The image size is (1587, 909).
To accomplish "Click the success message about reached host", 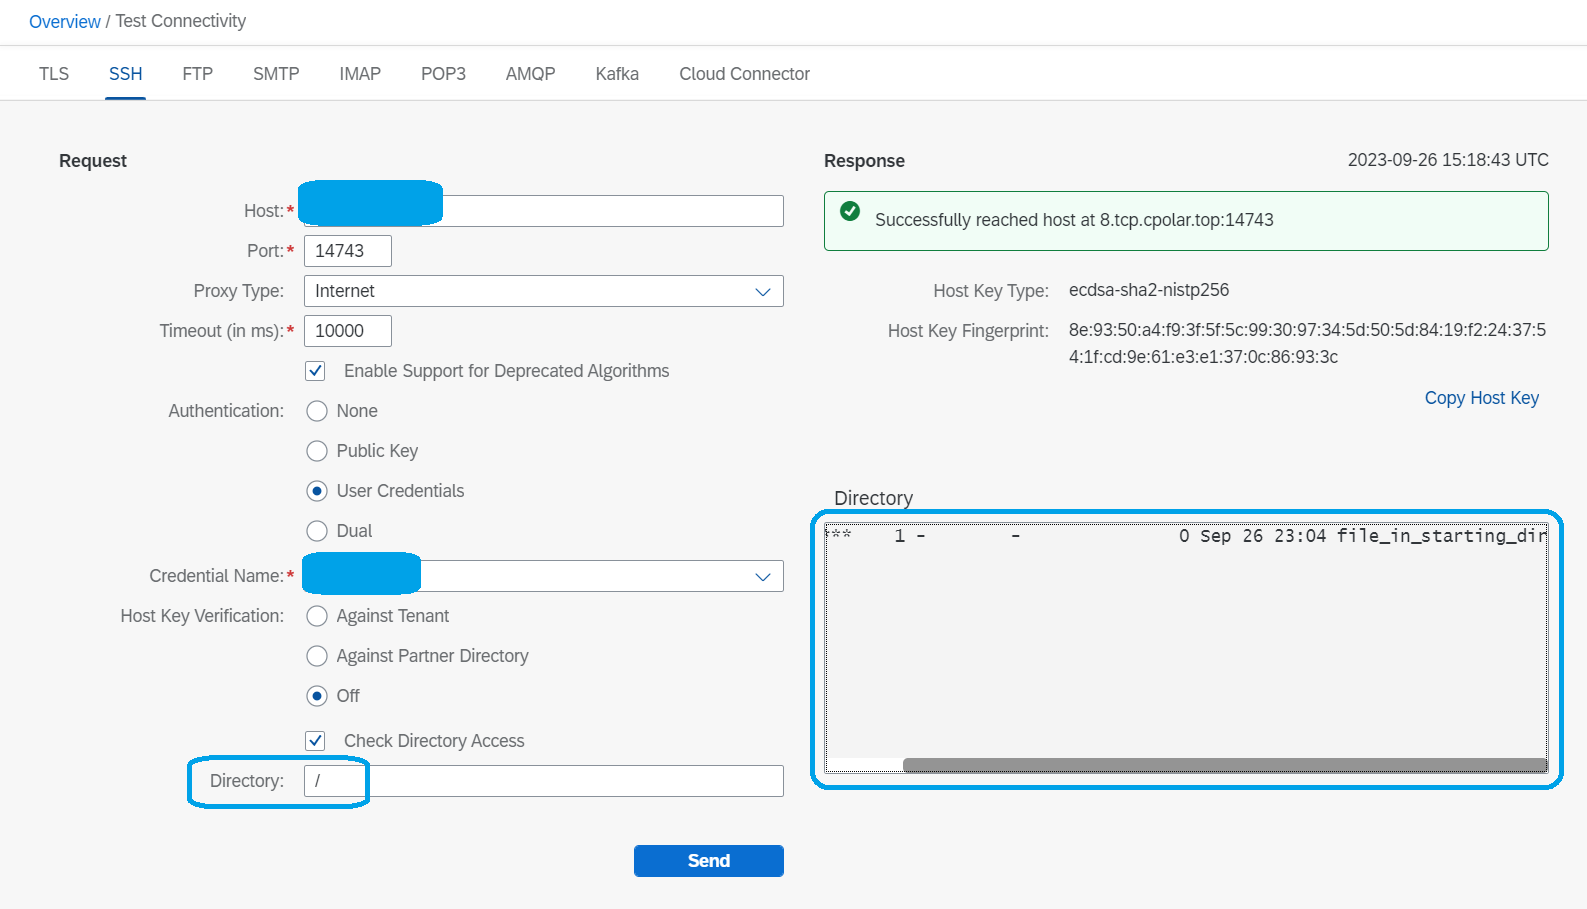I will [1074, 220].
